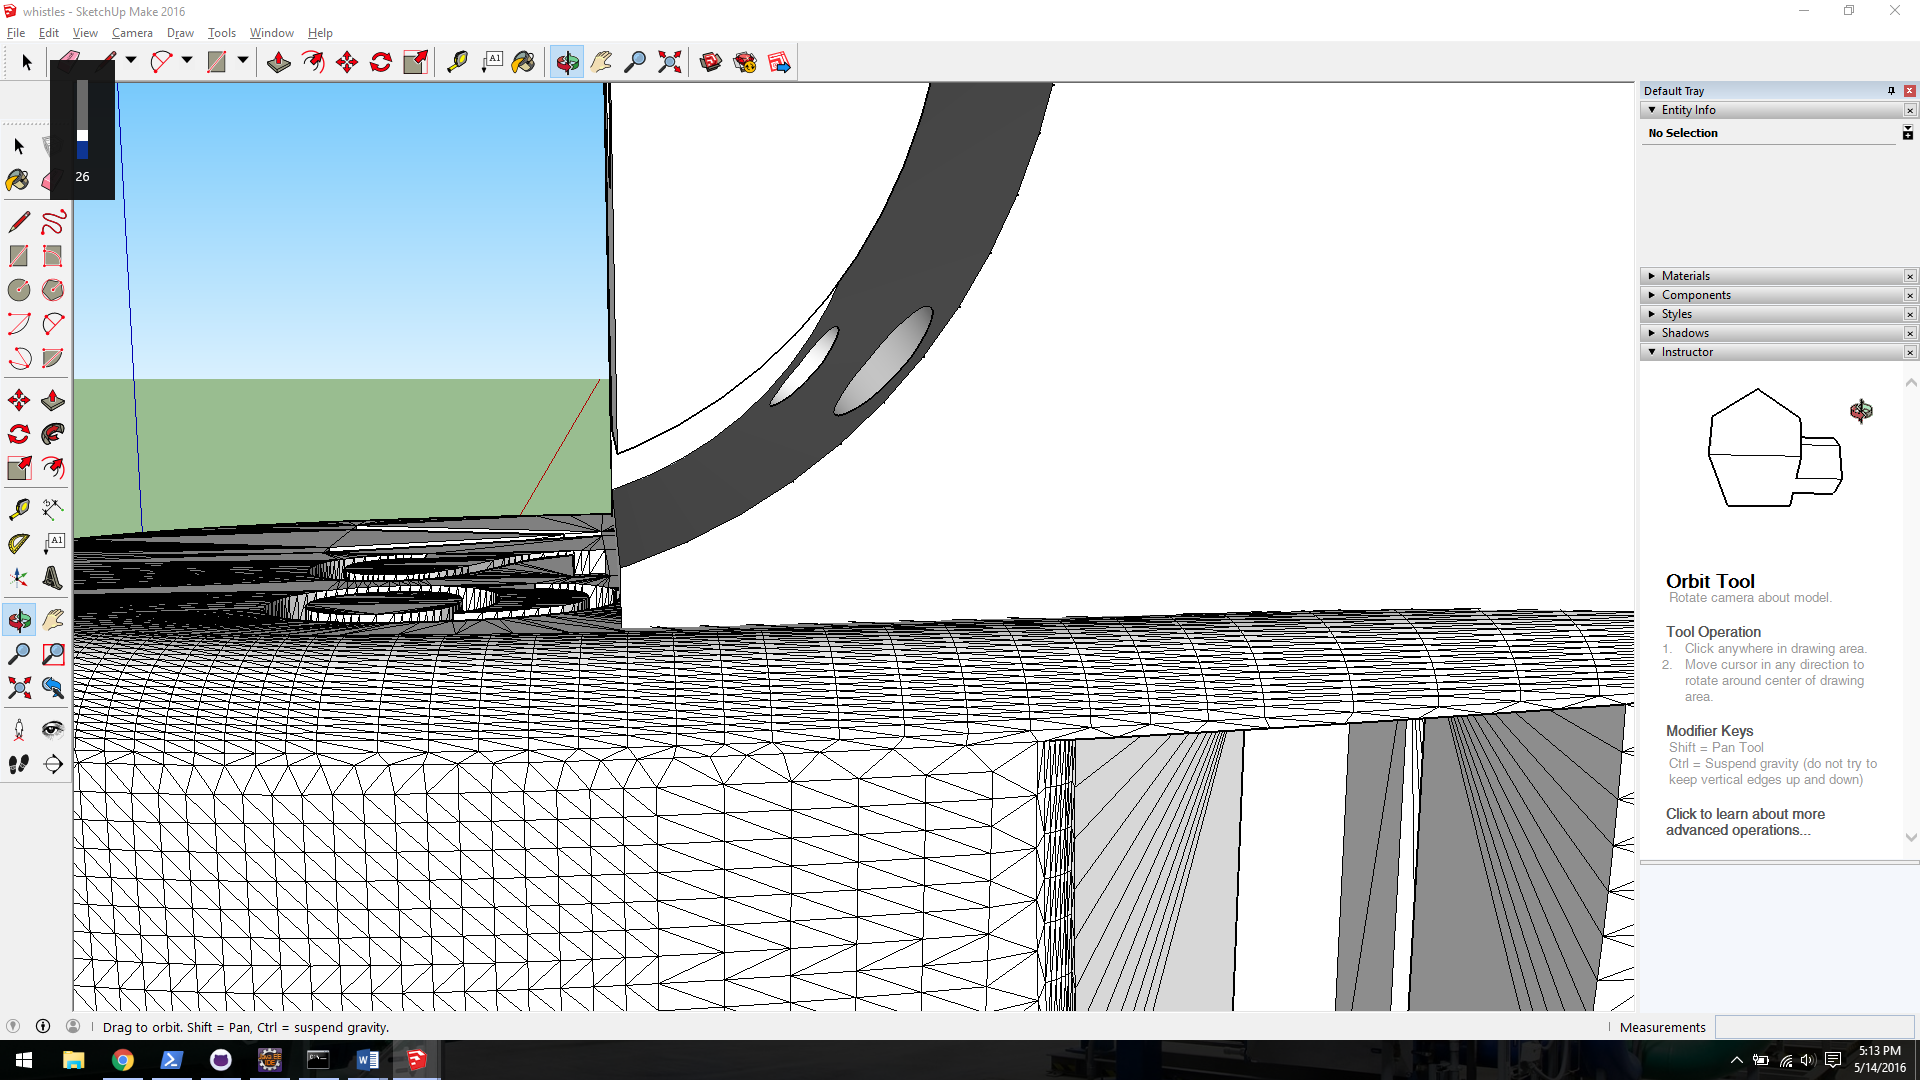
Task: Select the Freehand drawing tool
Action: tap(53, 222)
